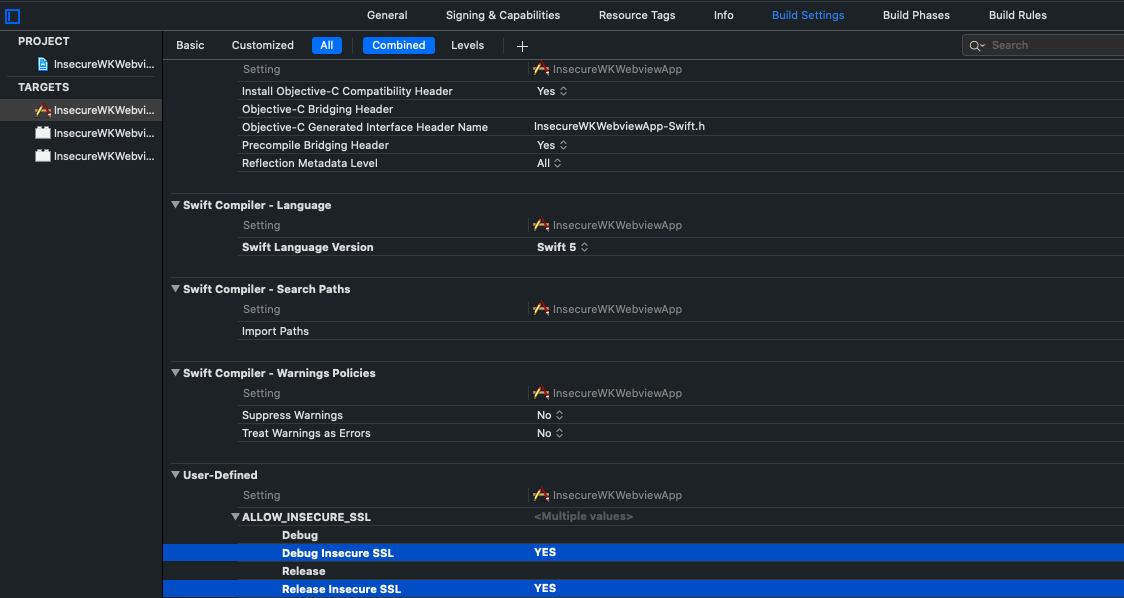Click YES value for Release Insecure SSL
Screen dimensions: 1124x598
[545, 588]
